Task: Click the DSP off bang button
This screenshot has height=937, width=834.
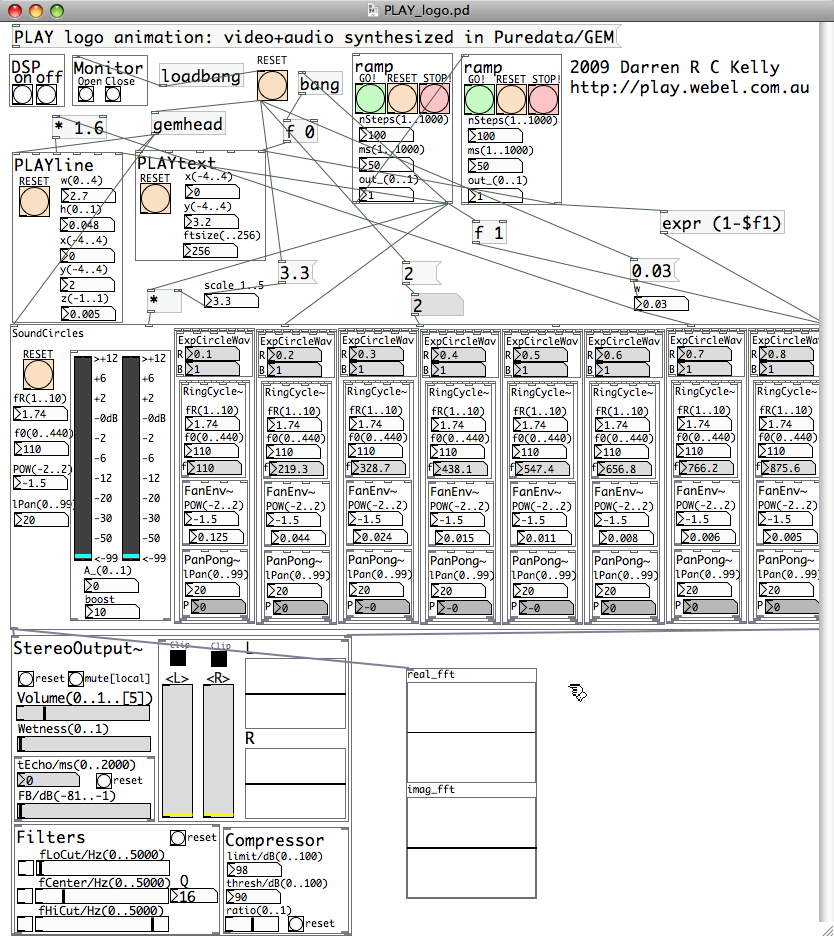Action: [46, 95]
